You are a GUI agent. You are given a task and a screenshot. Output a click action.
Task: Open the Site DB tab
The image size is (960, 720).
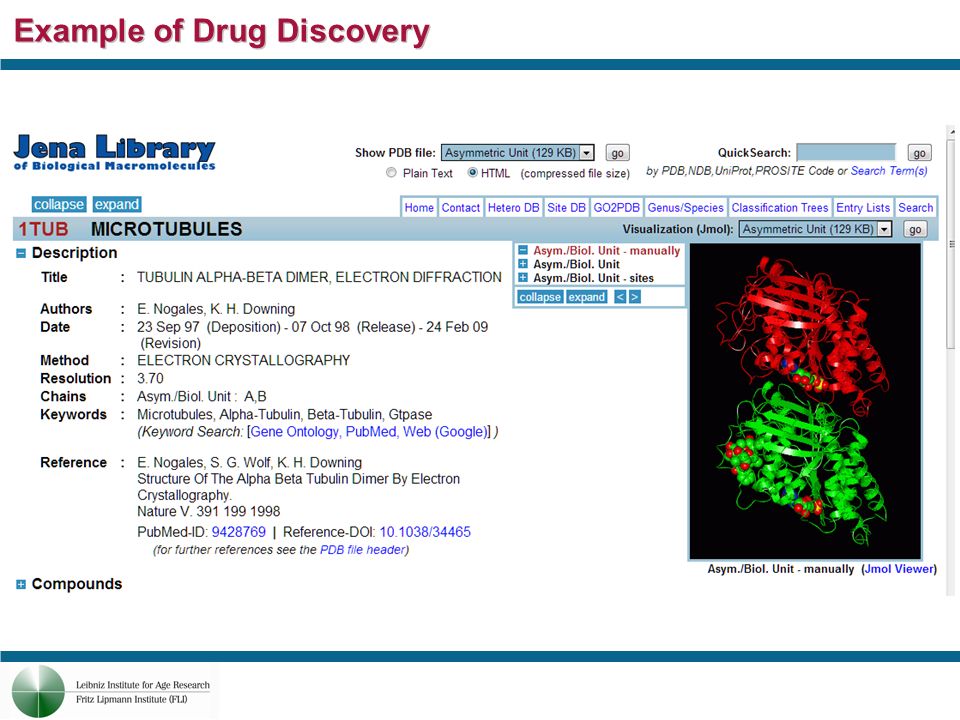pyautogui.click(x=566, y=208)
